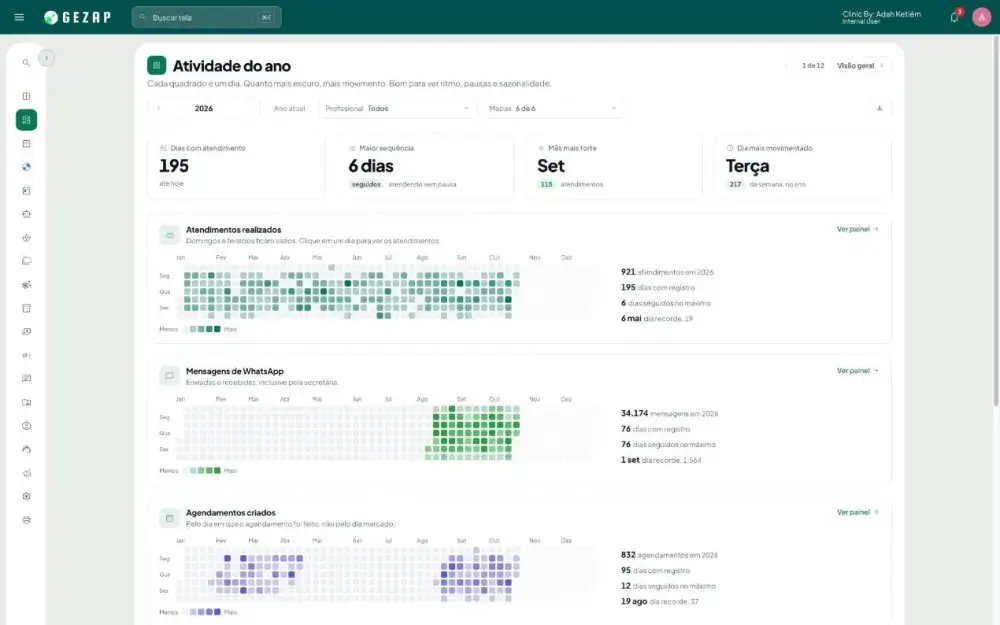
Task: Open the settings gear icon in sidebar
Action: click(26, 496)
